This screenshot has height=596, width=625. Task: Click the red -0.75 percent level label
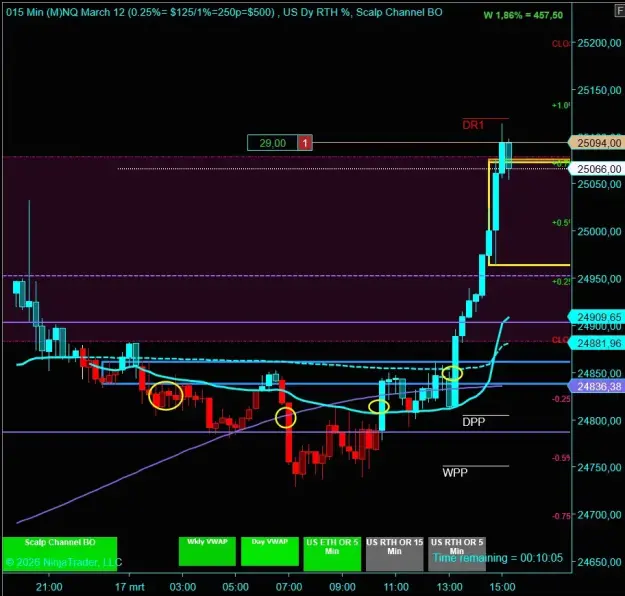point(561,516)
